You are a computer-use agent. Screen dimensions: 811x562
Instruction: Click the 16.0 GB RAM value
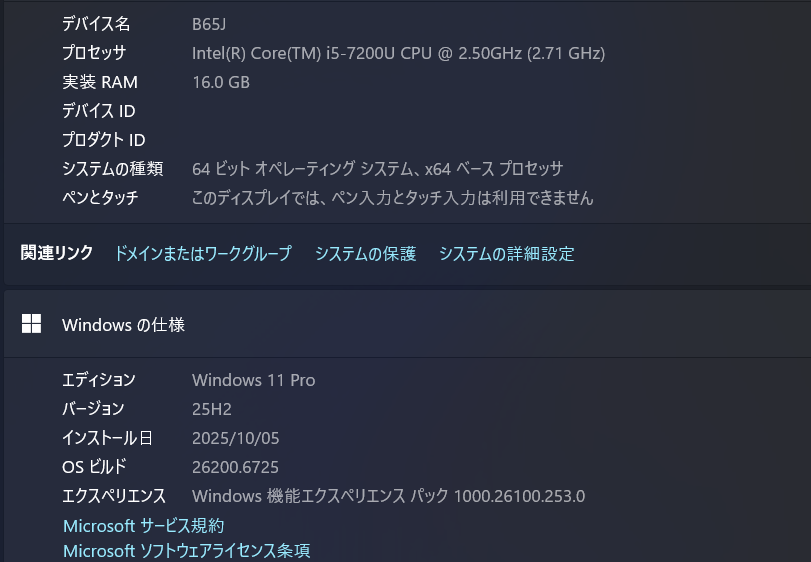click(x=221, y=82)
